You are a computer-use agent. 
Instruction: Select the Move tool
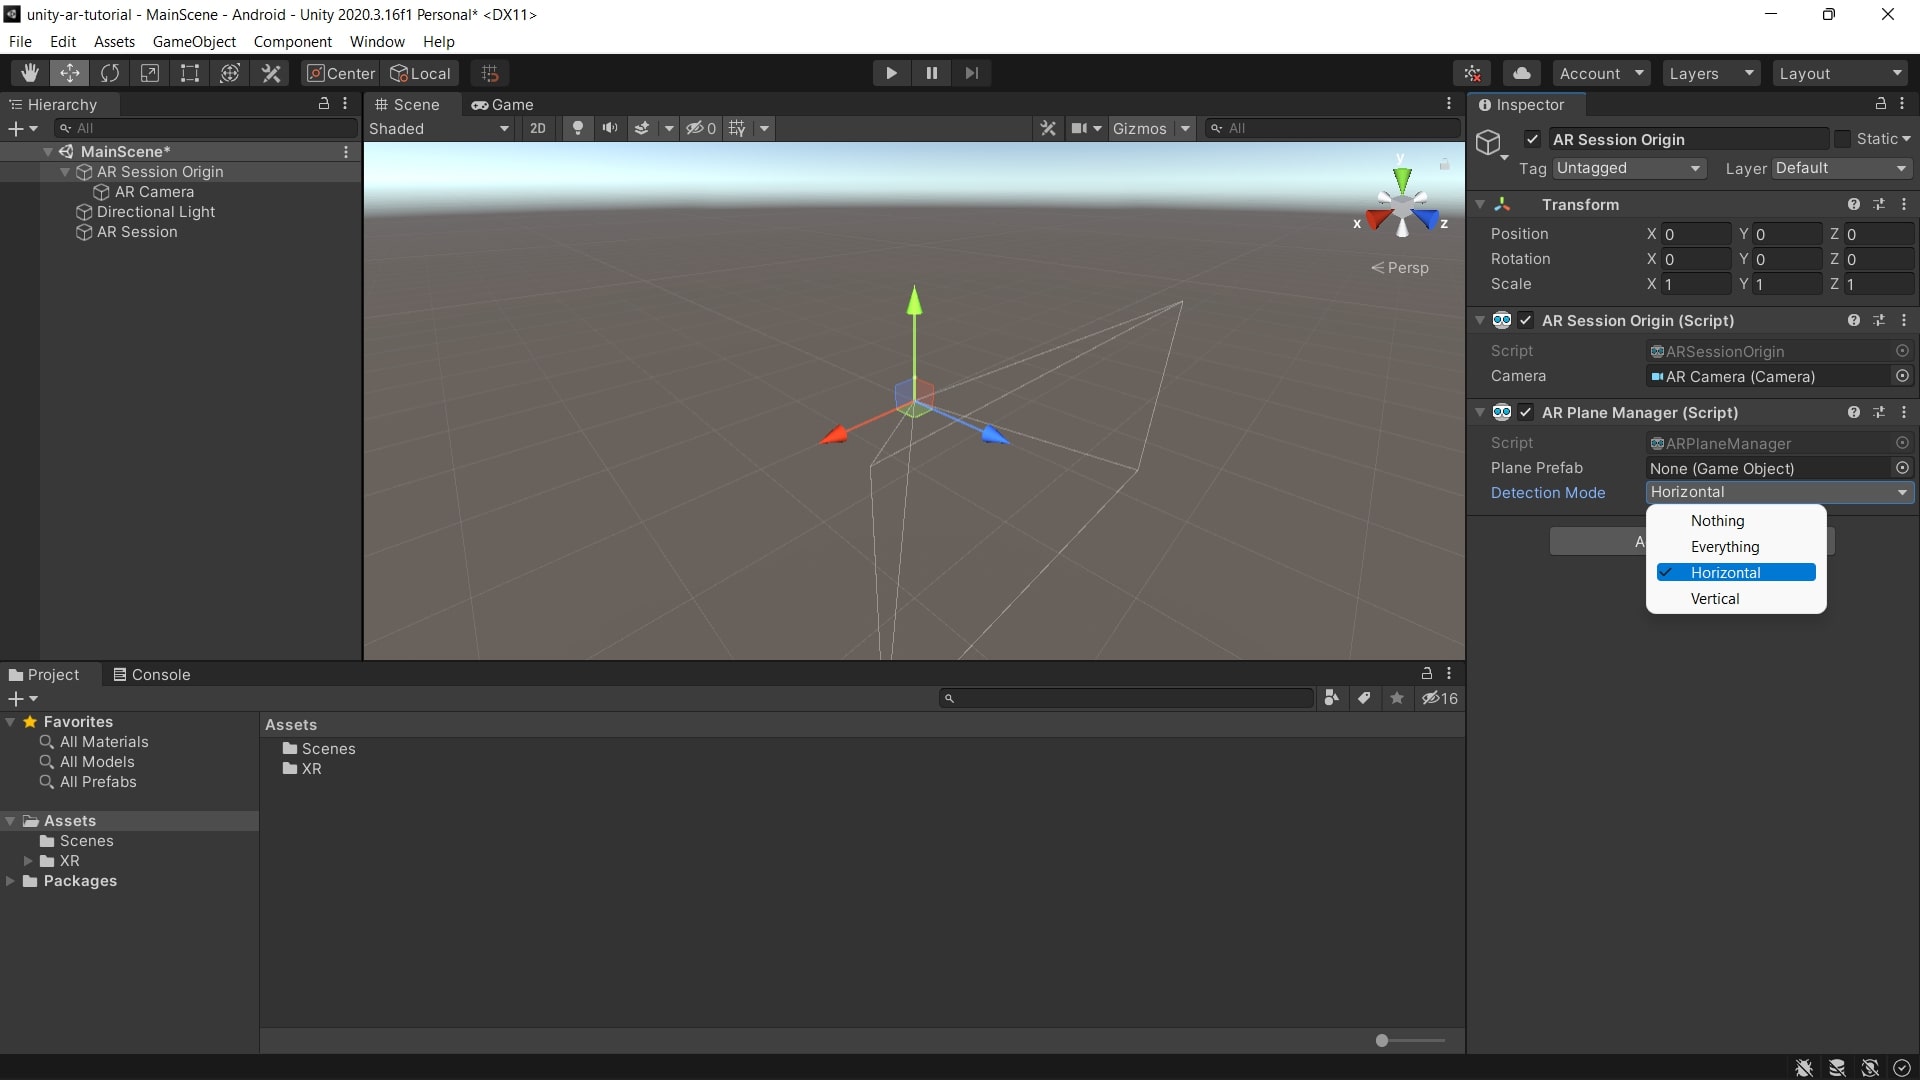(x=70, y=73)
